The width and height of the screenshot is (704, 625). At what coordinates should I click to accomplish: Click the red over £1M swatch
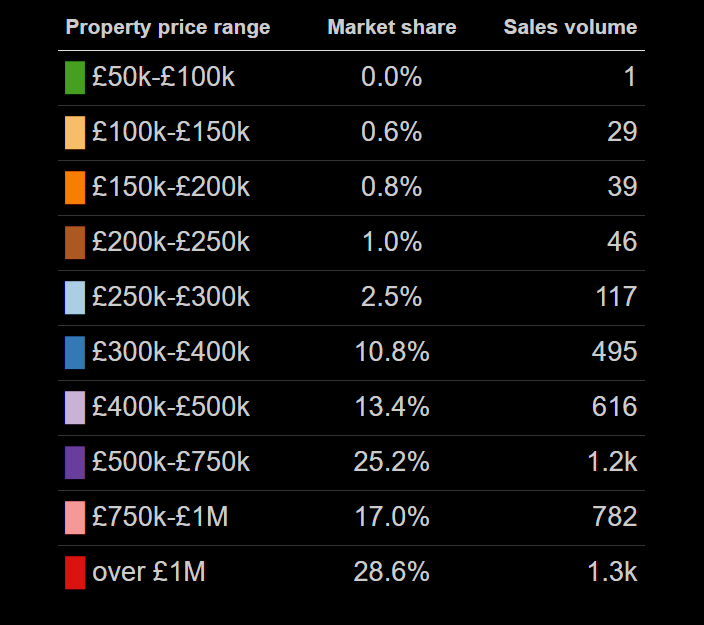click(75, 573)
